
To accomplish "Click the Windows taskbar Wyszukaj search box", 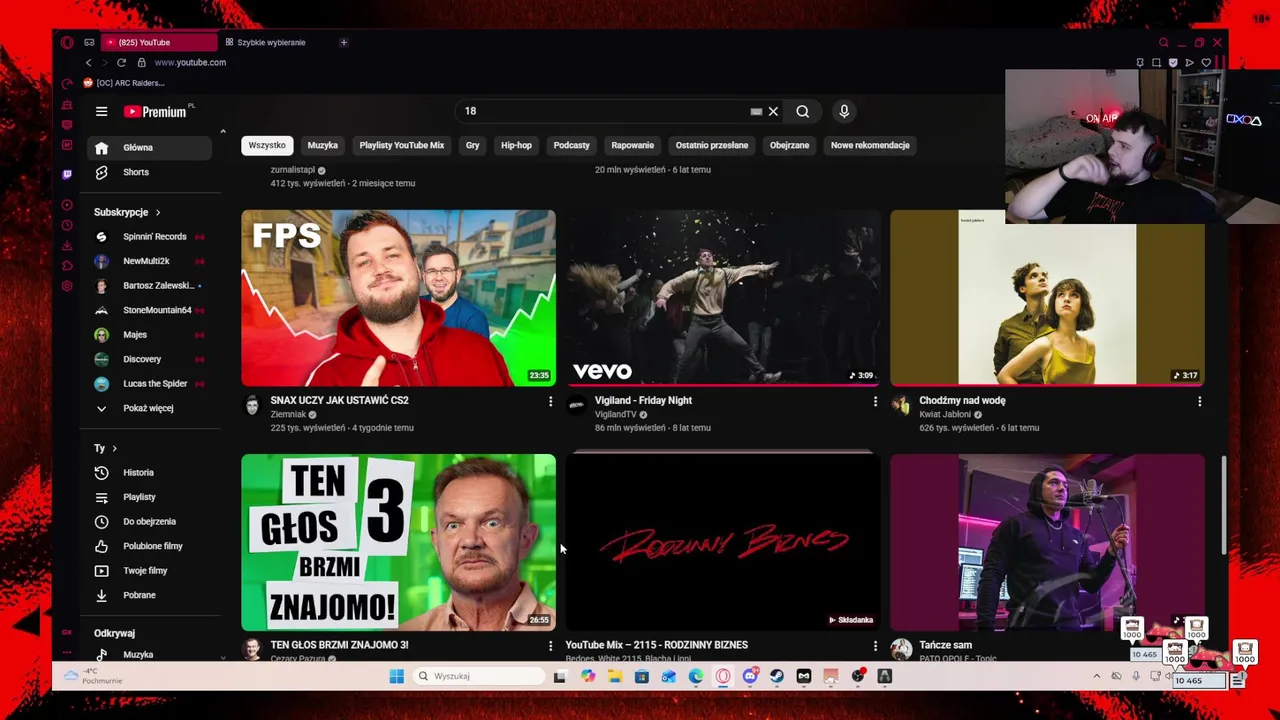I will pos(478,676).
